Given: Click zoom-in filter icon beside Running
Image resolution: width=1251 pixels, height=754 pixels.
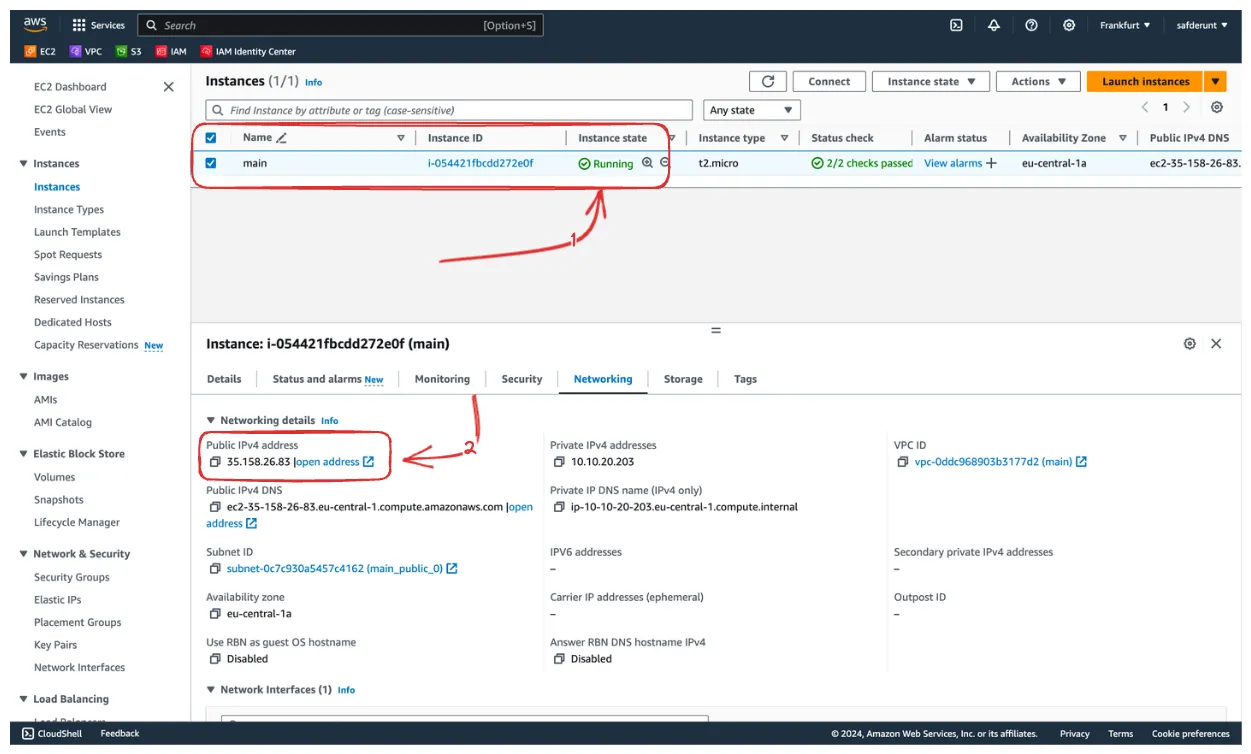Looking at the screenshot, I should tap(647, 162).
